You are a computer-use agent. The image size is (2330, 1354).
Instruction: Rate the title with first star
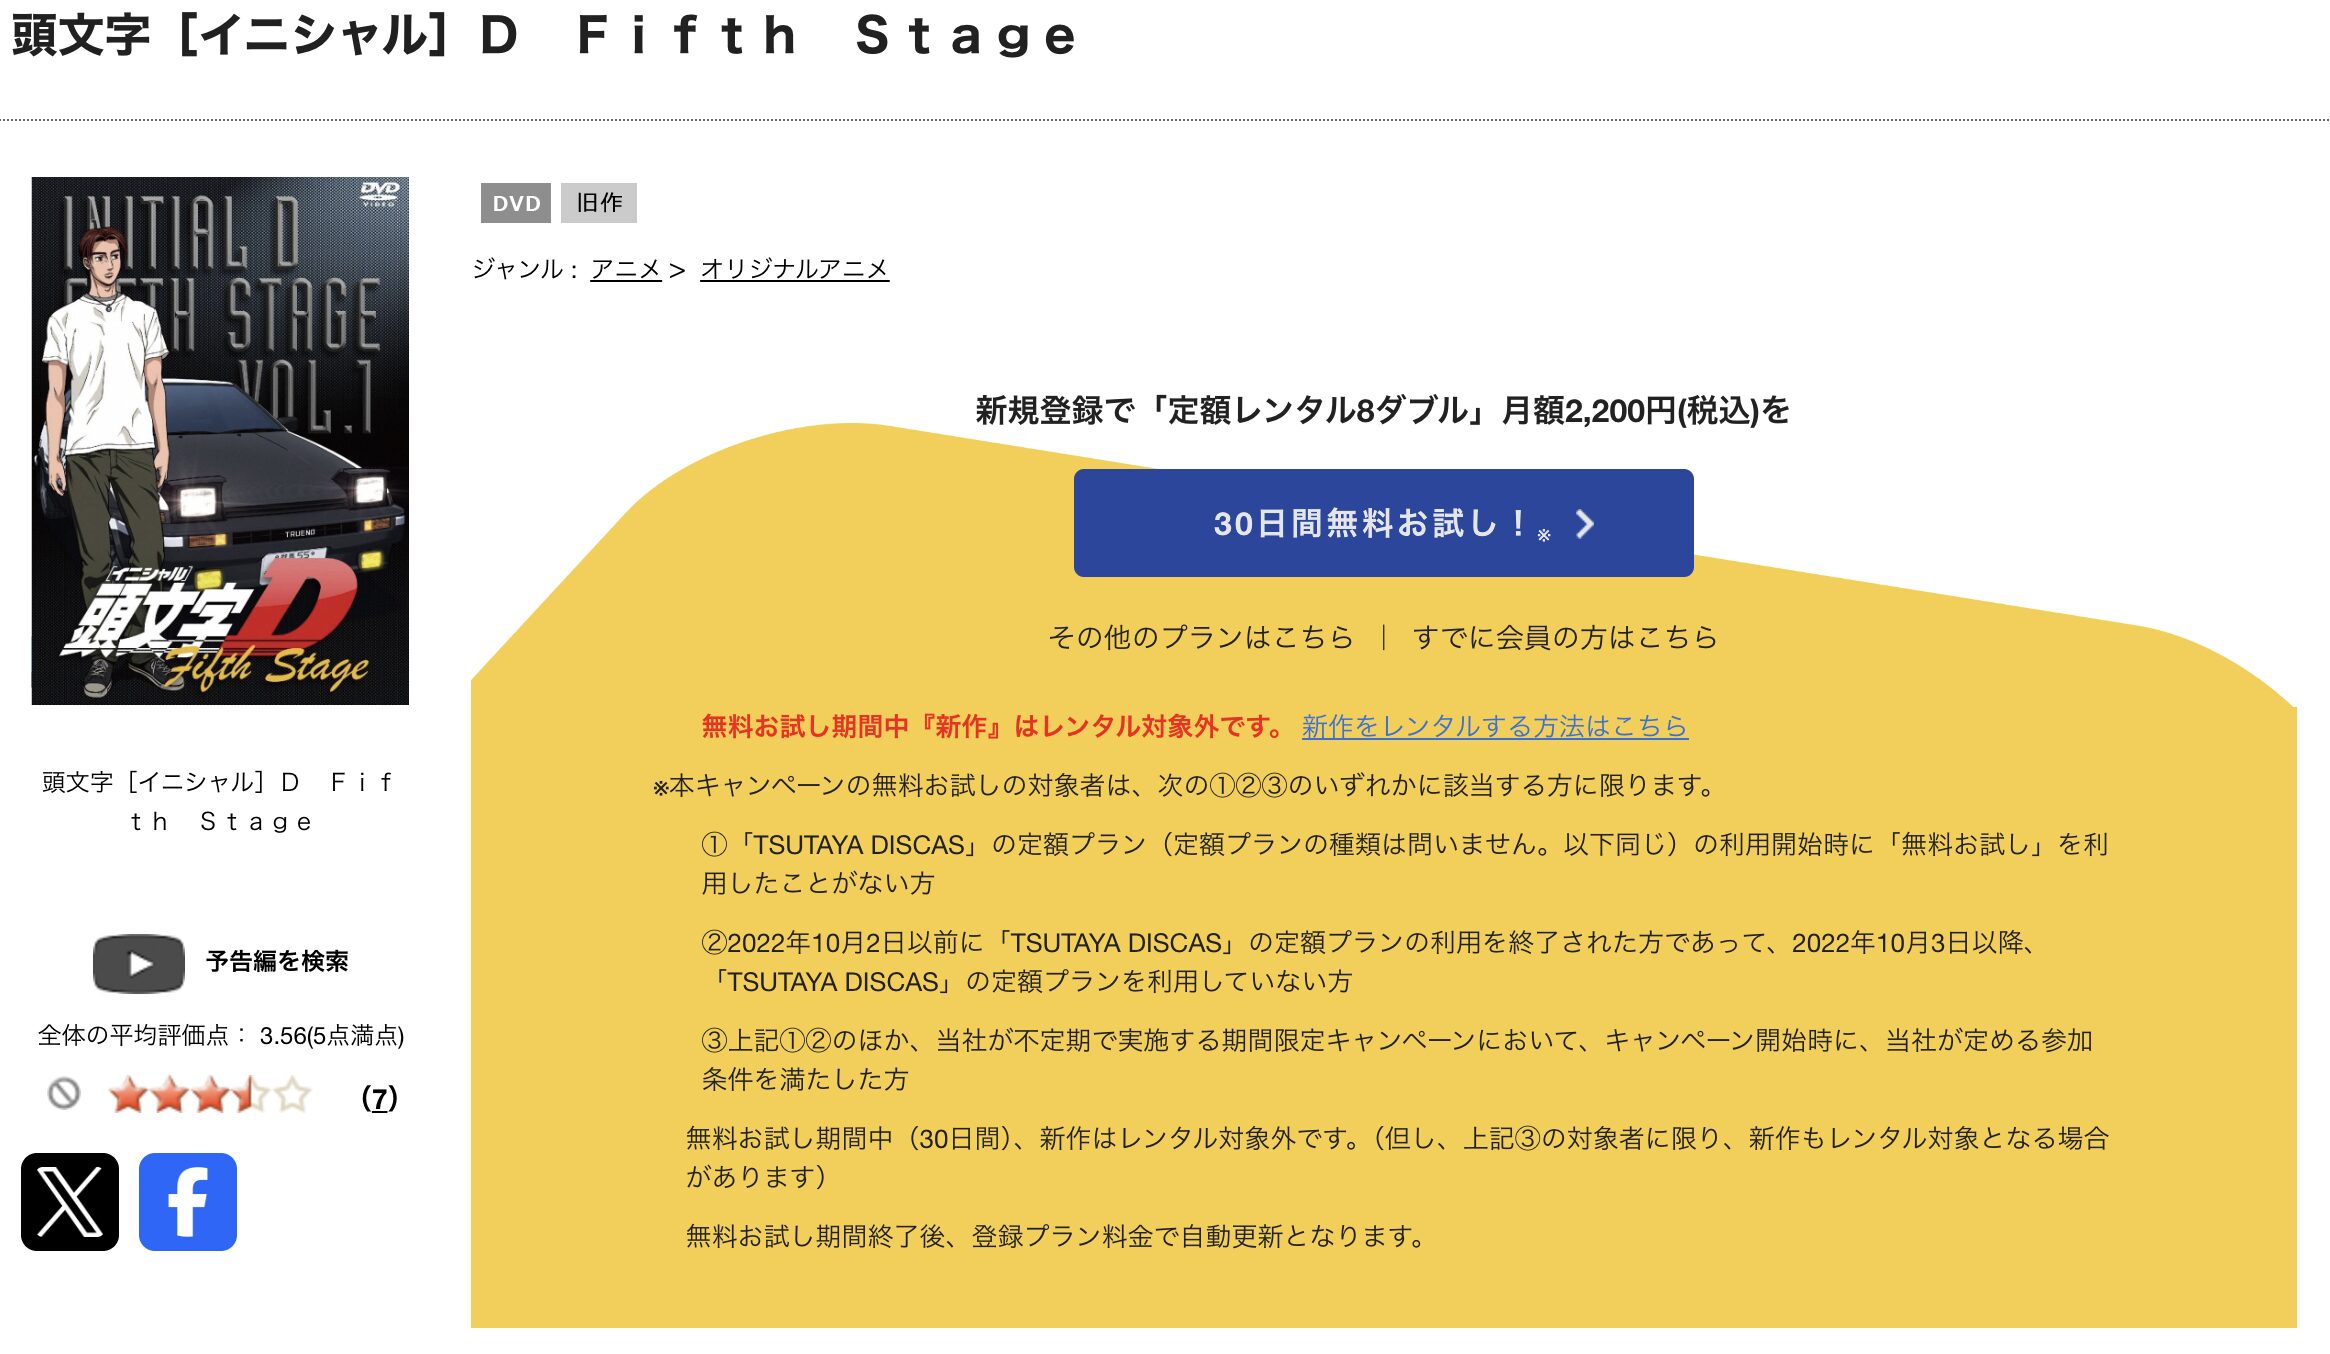(x=128, y=1096)
